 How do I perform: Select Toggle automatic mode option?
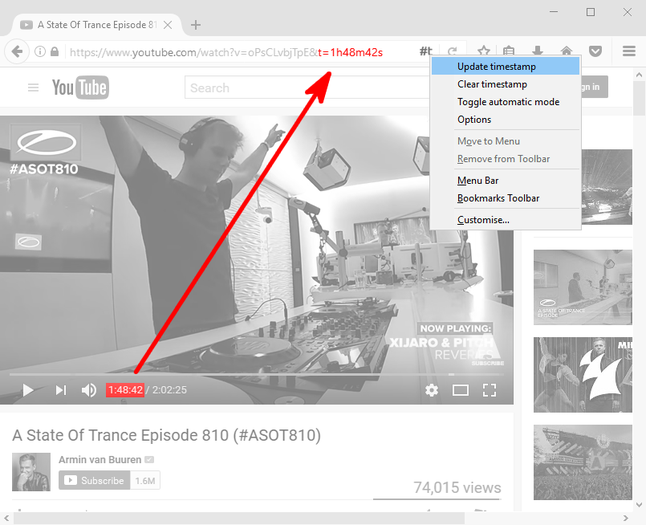point(508,102)
